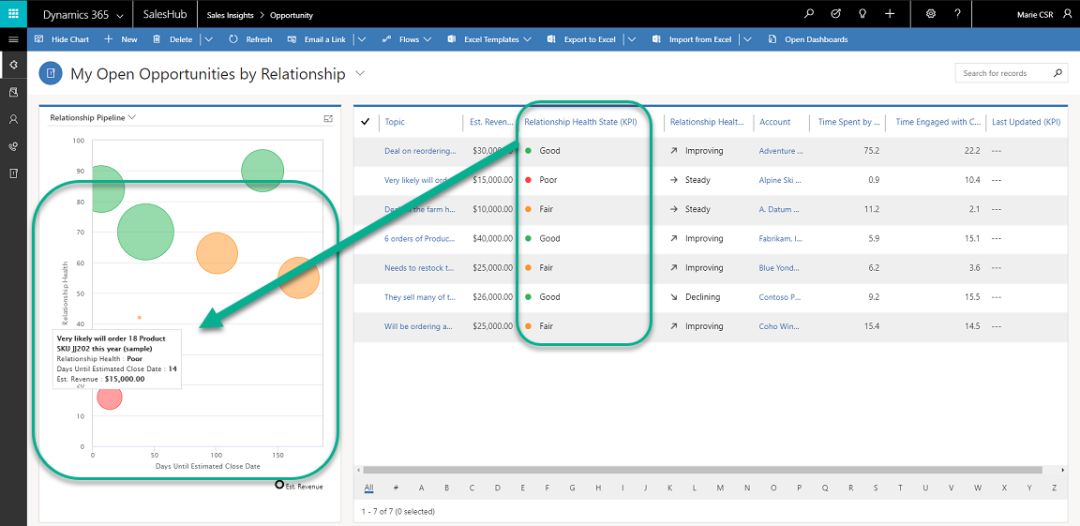Expand the Relationship Pipeline chart pane icon
The width and height of the screenshot is (1080, 526).
point(328,118)
